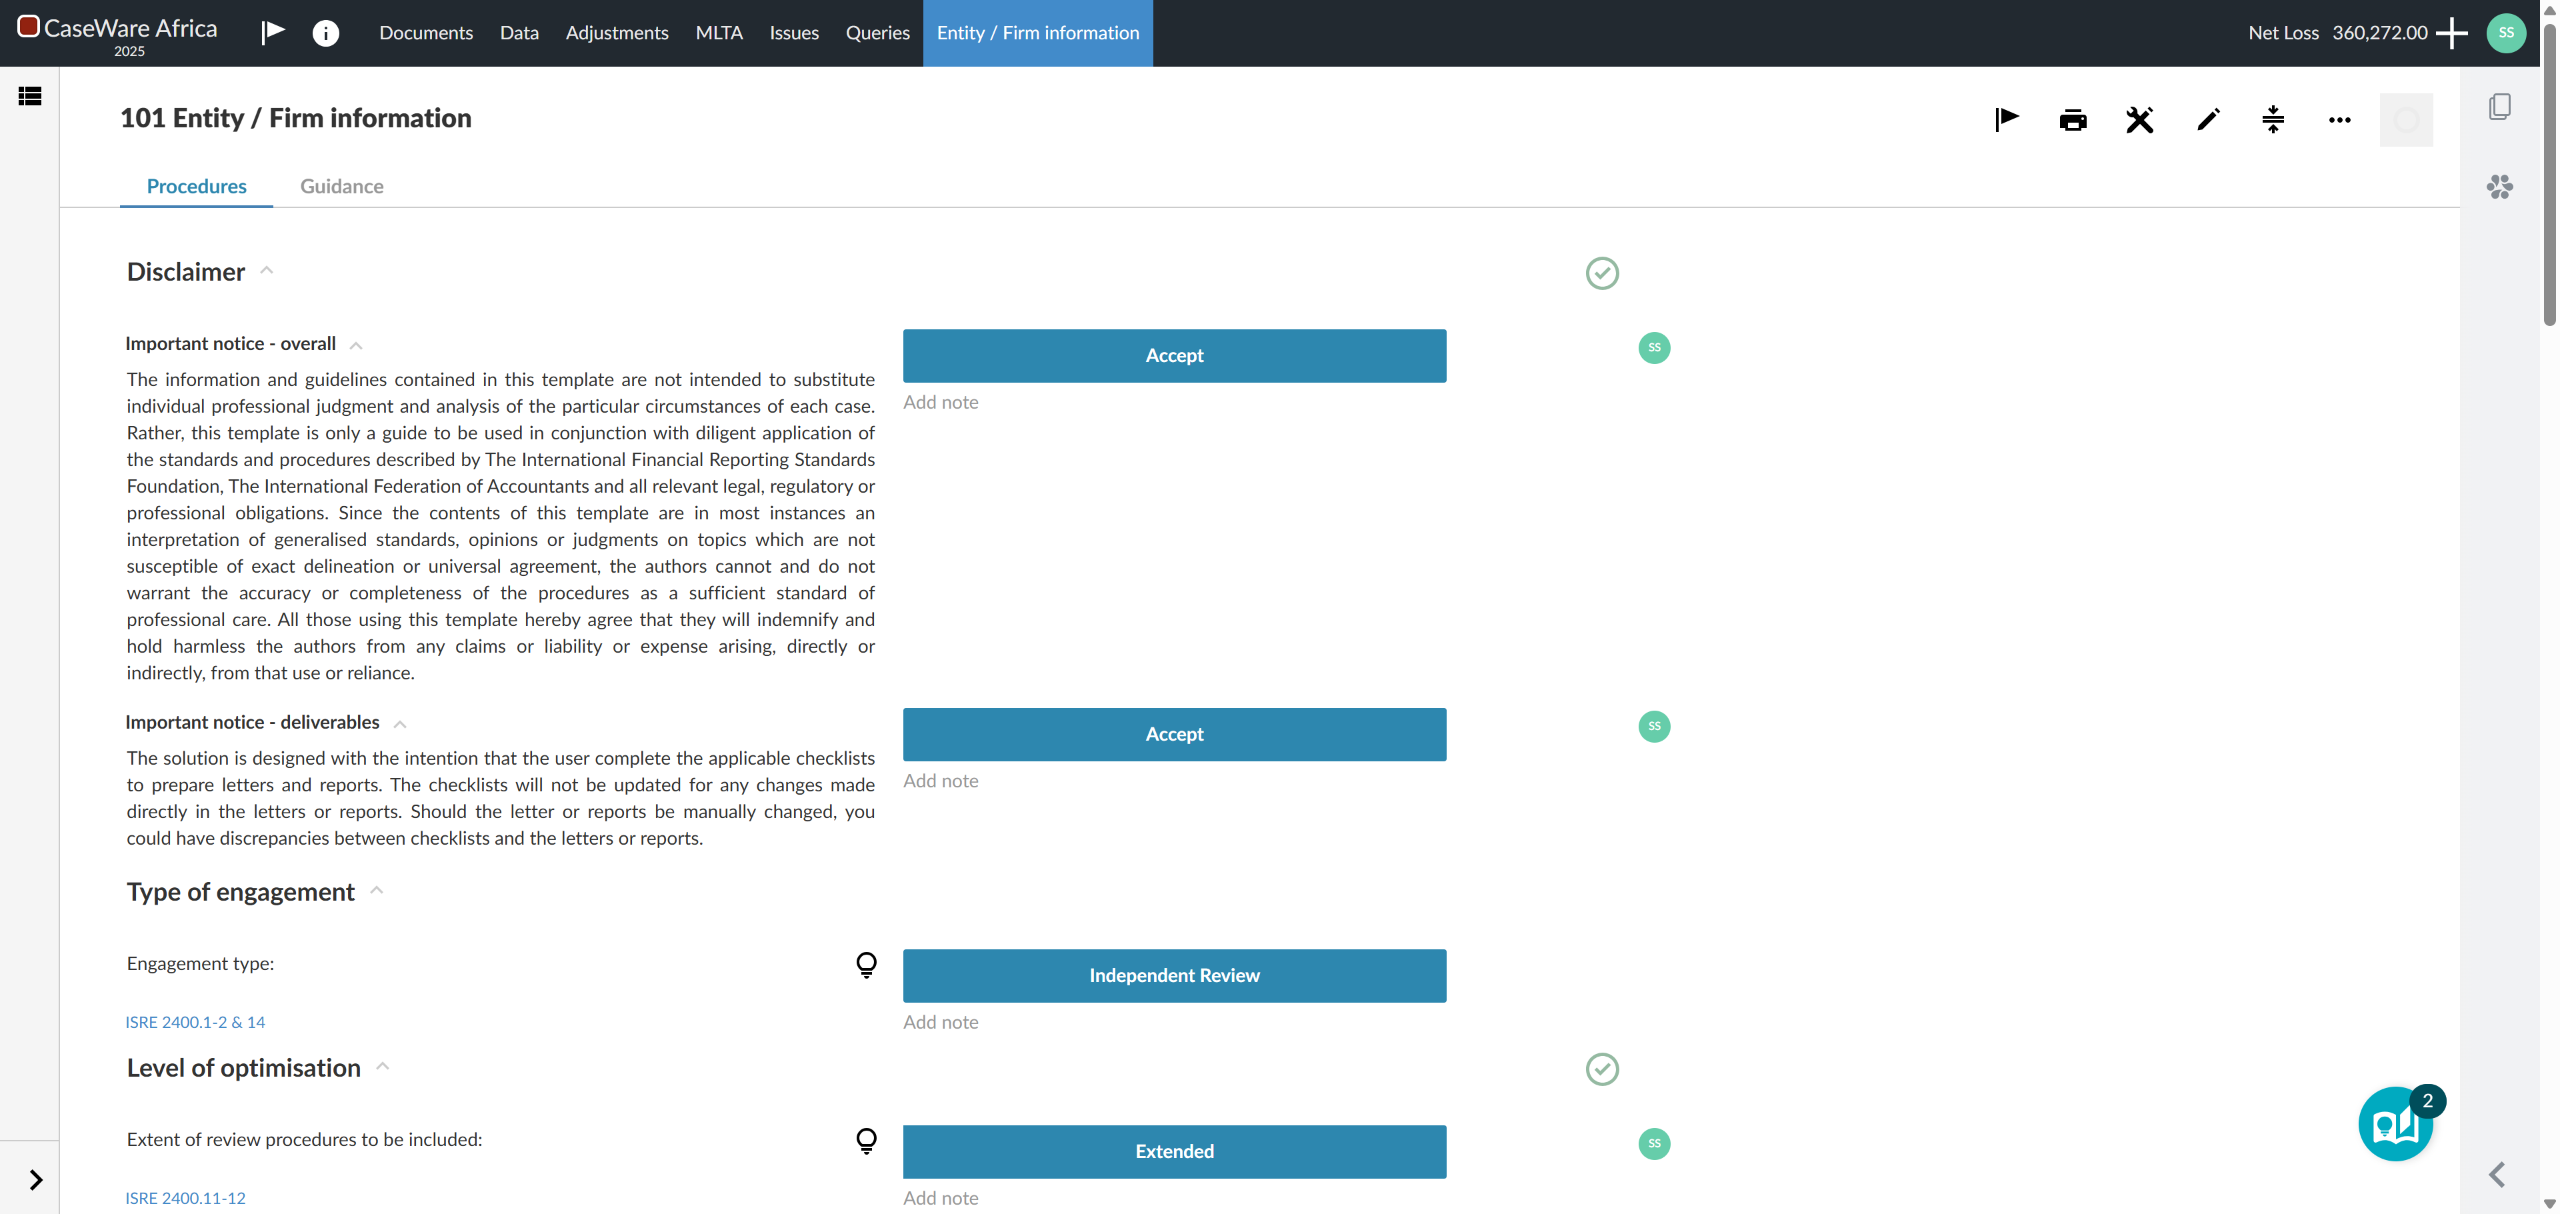Open the copy documents icon in right sidebar

pos(2499,106)
